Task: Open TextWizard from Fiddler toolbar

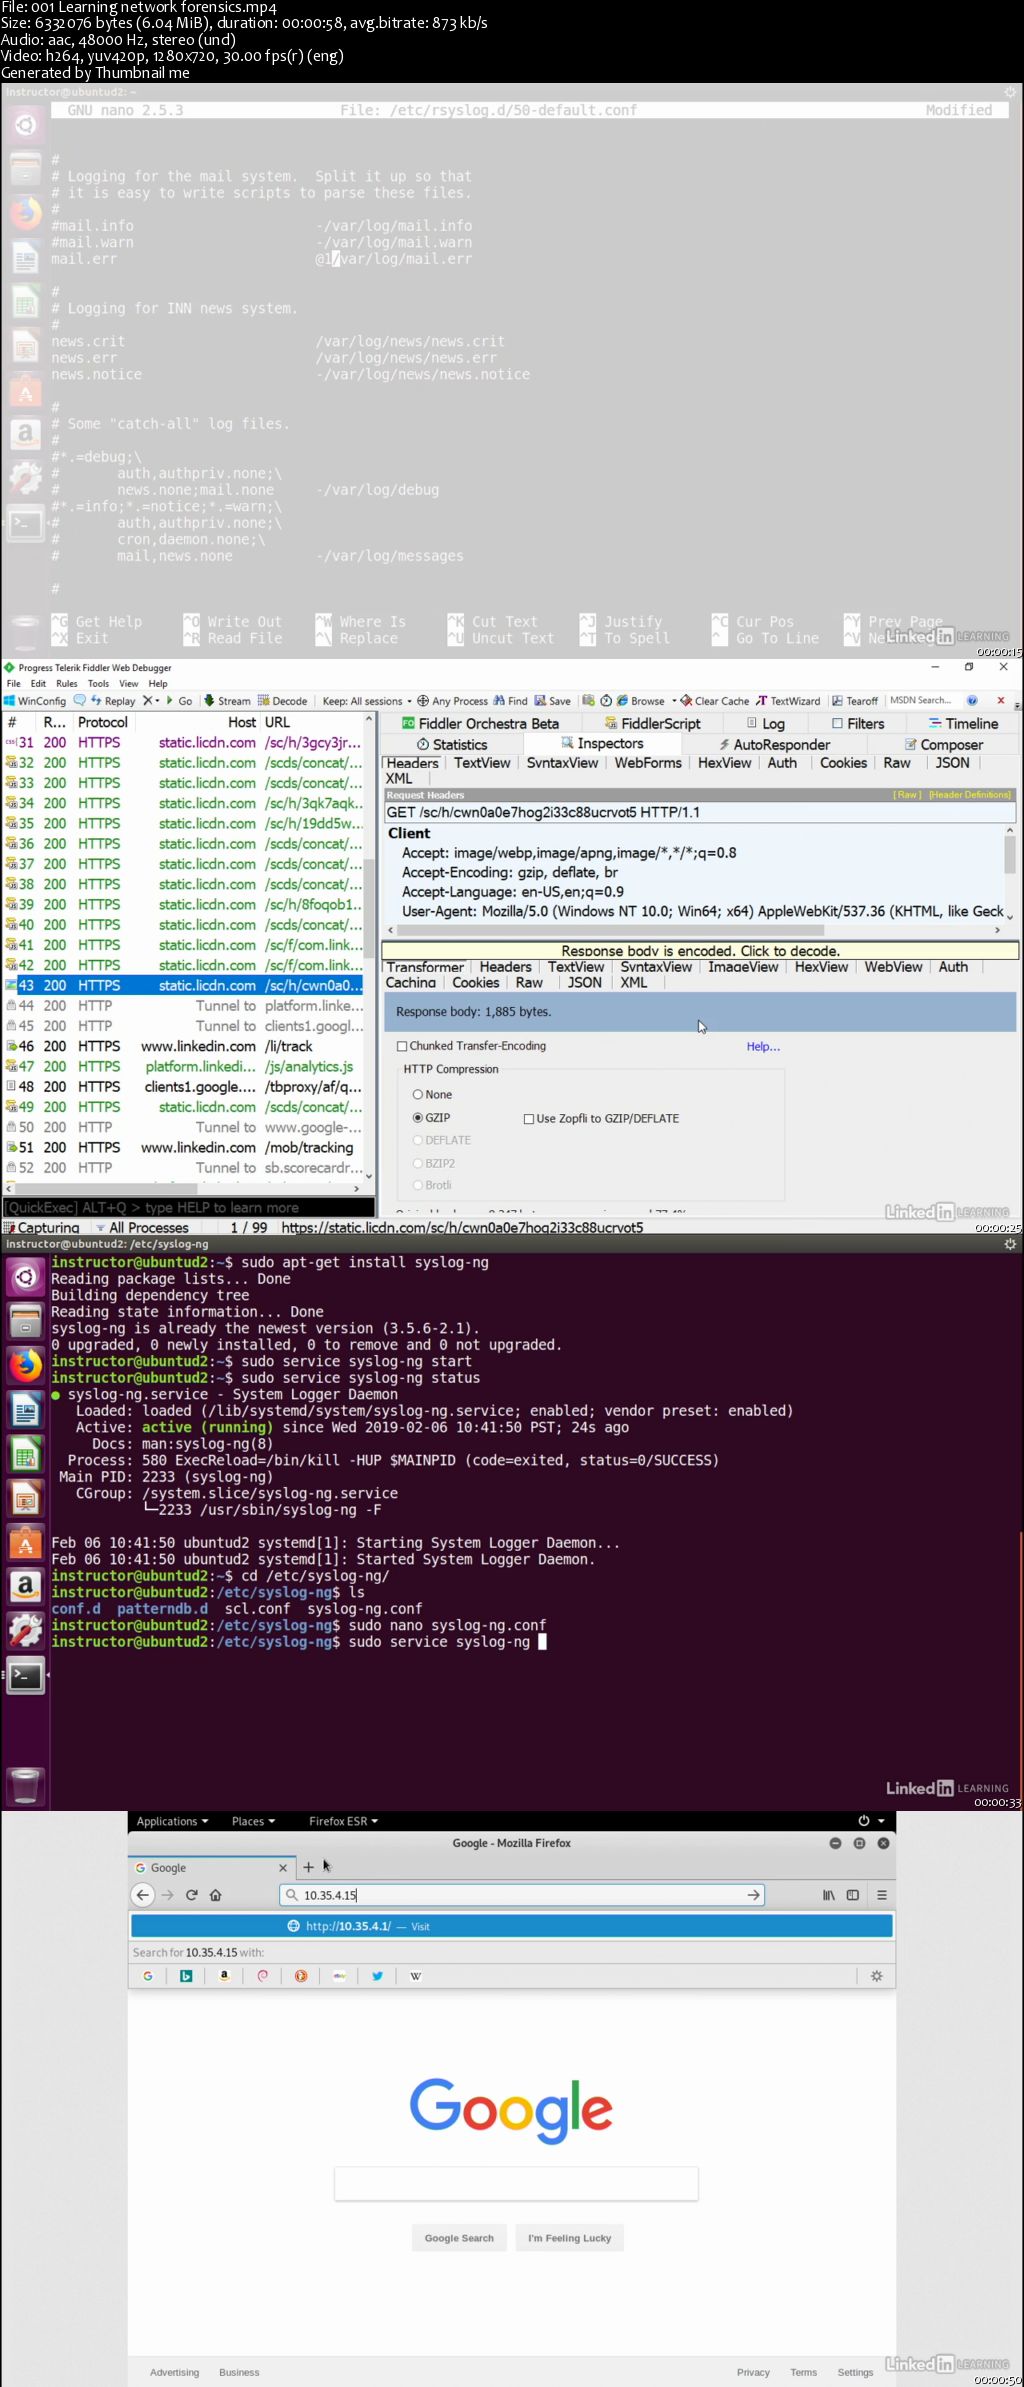Action: pos(788,701)
